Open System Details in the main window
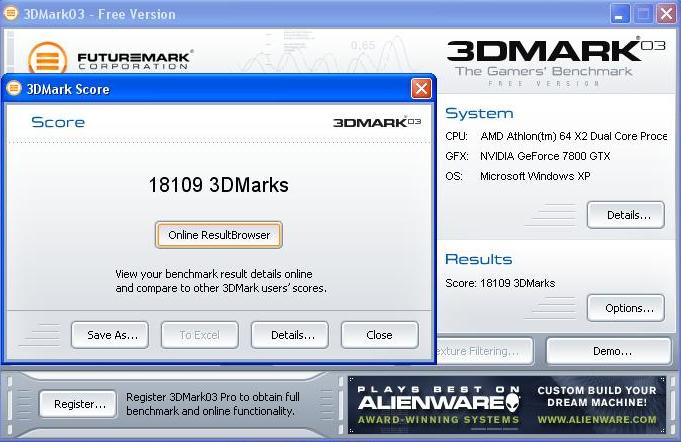 click(626, 215)
